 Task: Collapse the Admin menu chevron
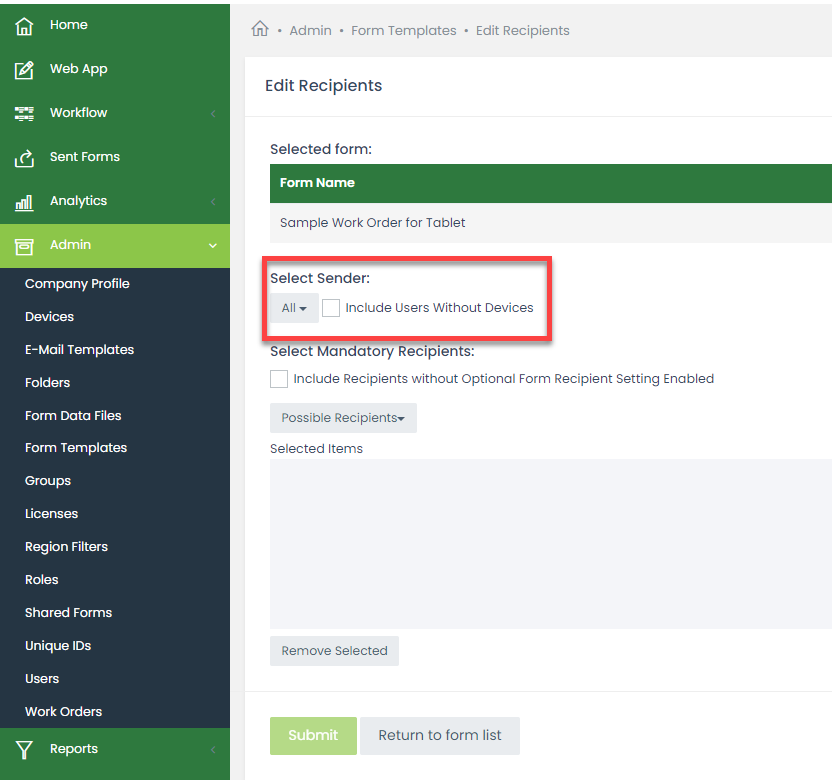tap(213, 246)
